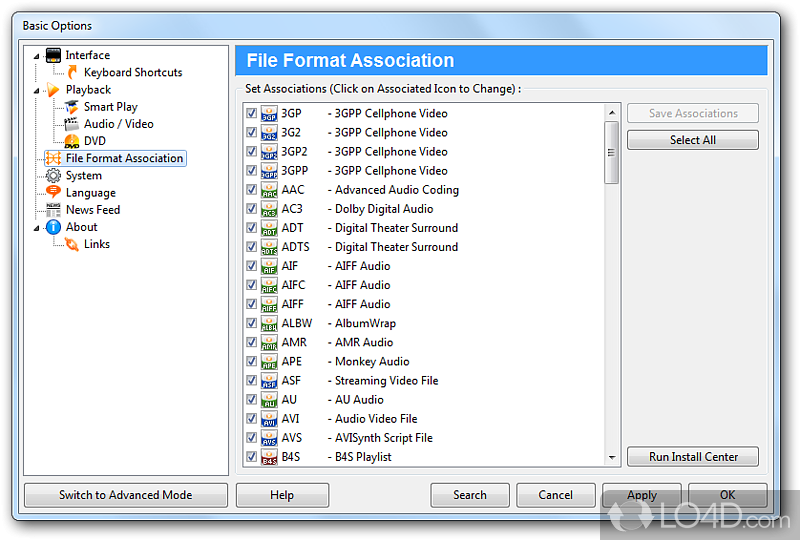Open Keyboard Shortcuts via its arrow icon
Image resolution: width=800 pixels, height=540 pixels.
[72, 72]
